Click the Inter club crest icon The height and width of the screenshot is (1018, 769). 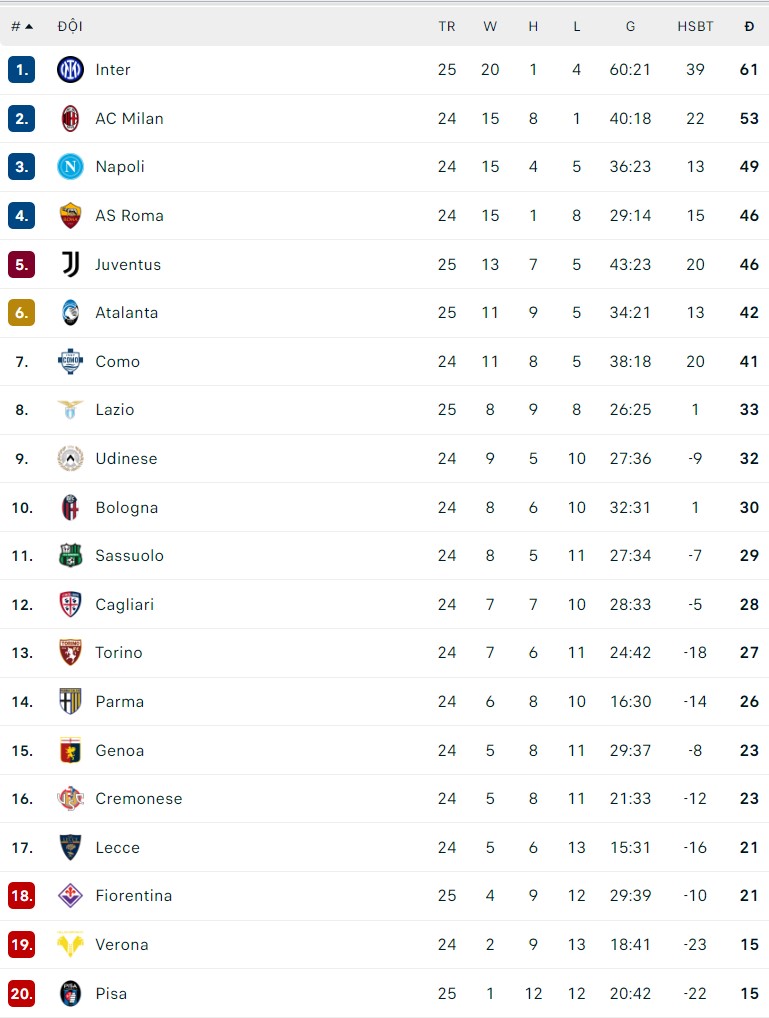tap(70, 70)
